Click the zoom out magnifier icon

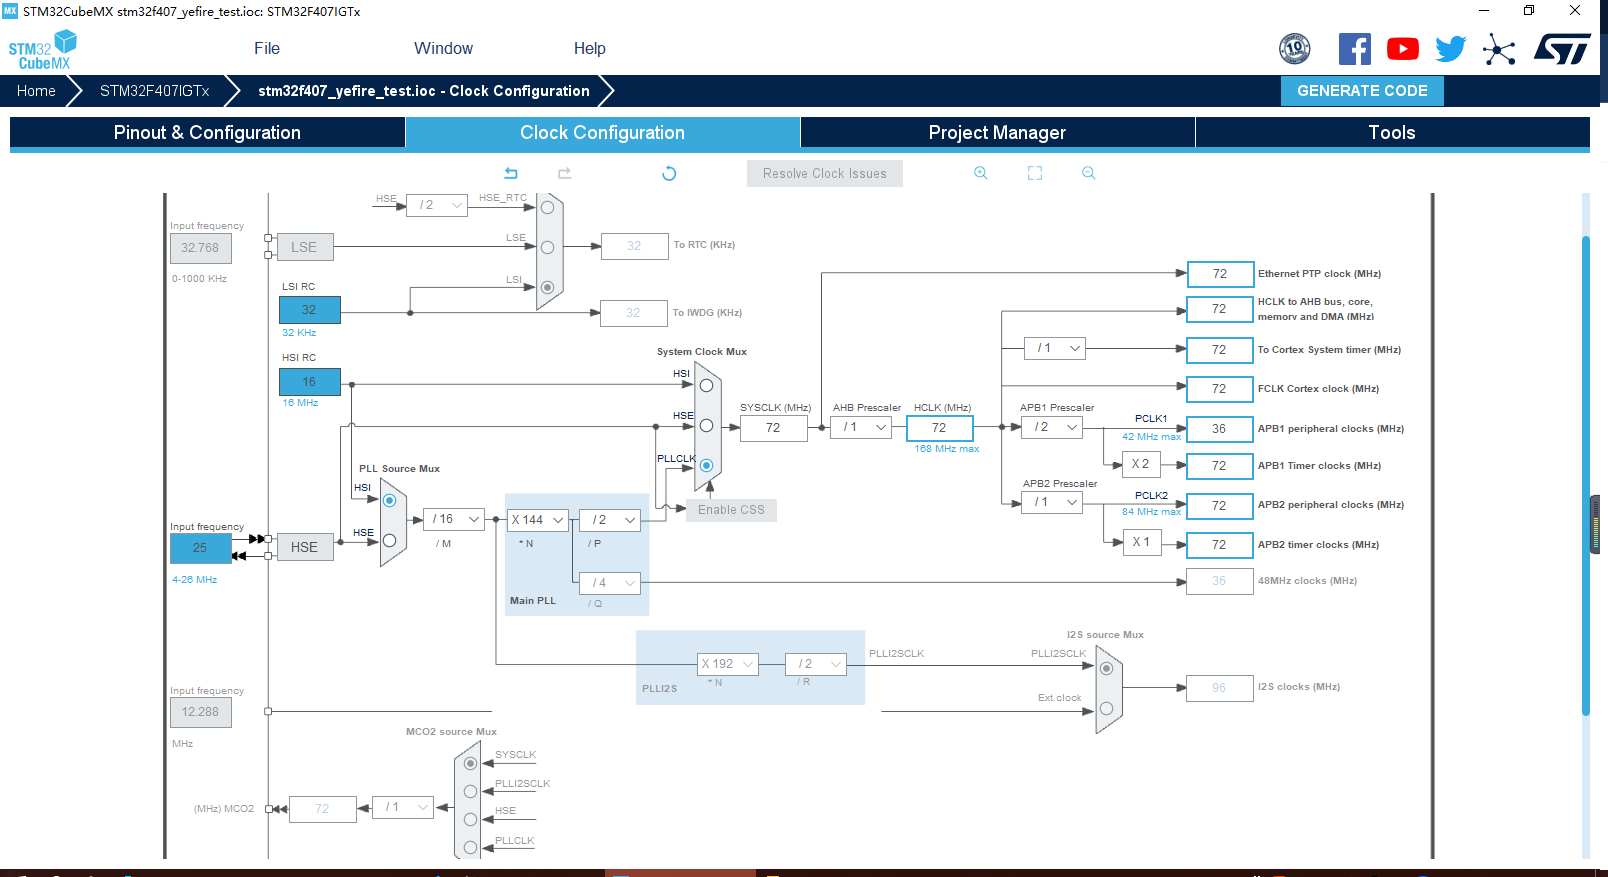[x=1089, y=173]
